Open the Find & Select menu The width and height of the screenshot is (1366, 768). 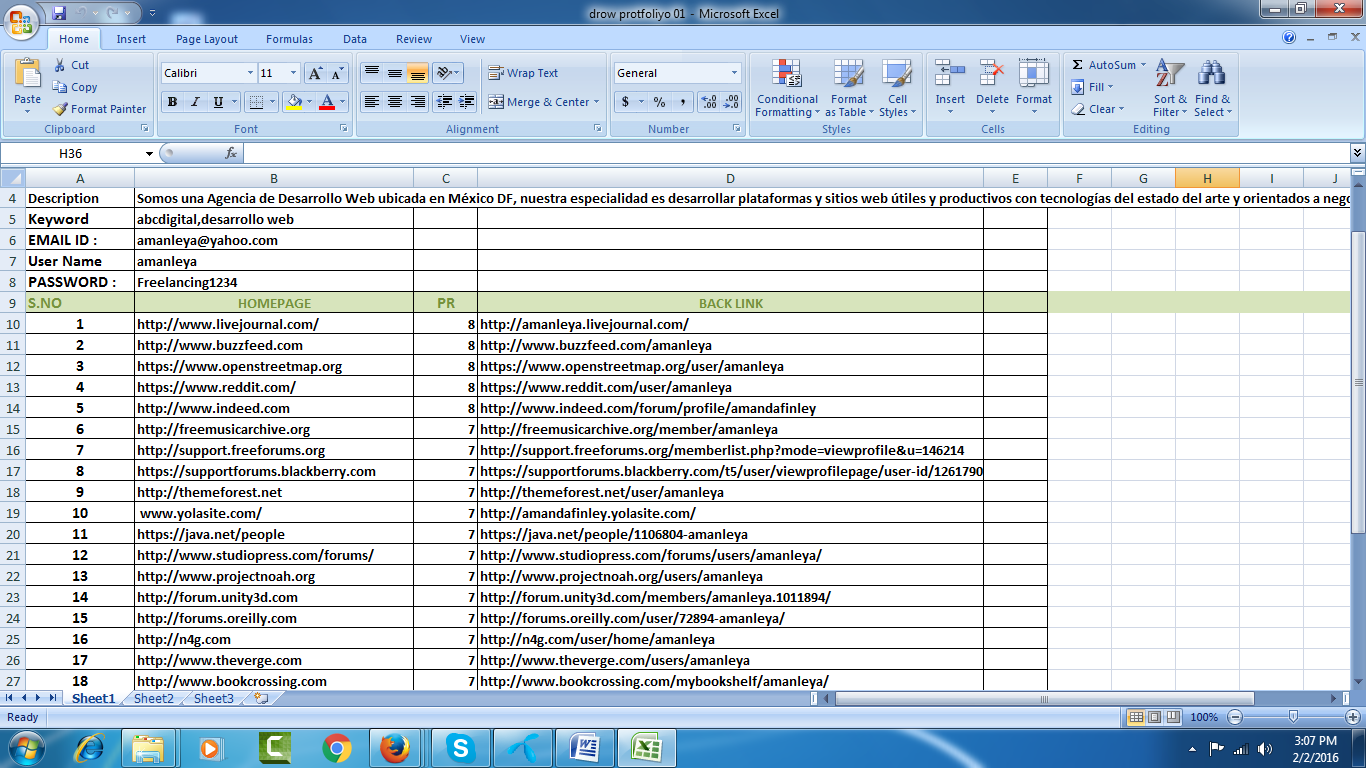(1212, 89)
